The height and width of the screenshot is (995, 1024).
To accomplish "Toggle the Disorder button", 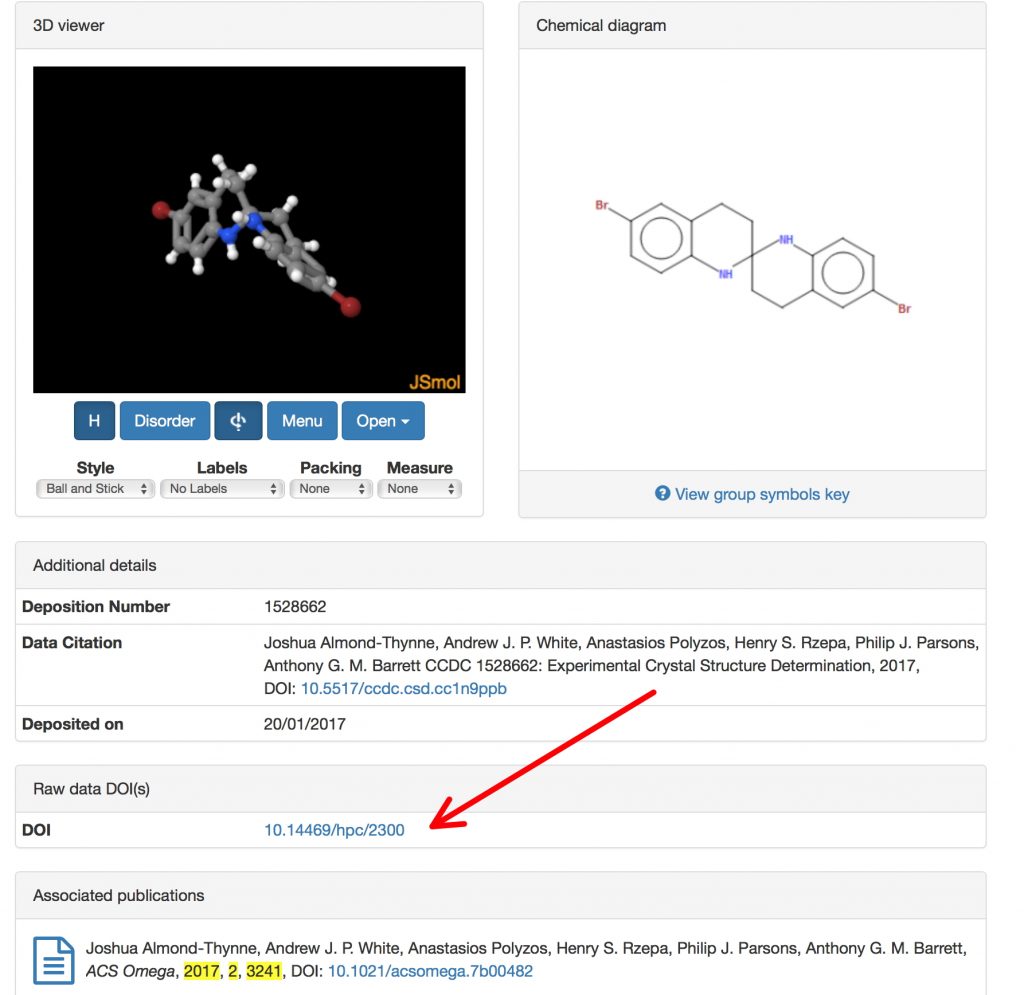I will click(x=165, y=421).
